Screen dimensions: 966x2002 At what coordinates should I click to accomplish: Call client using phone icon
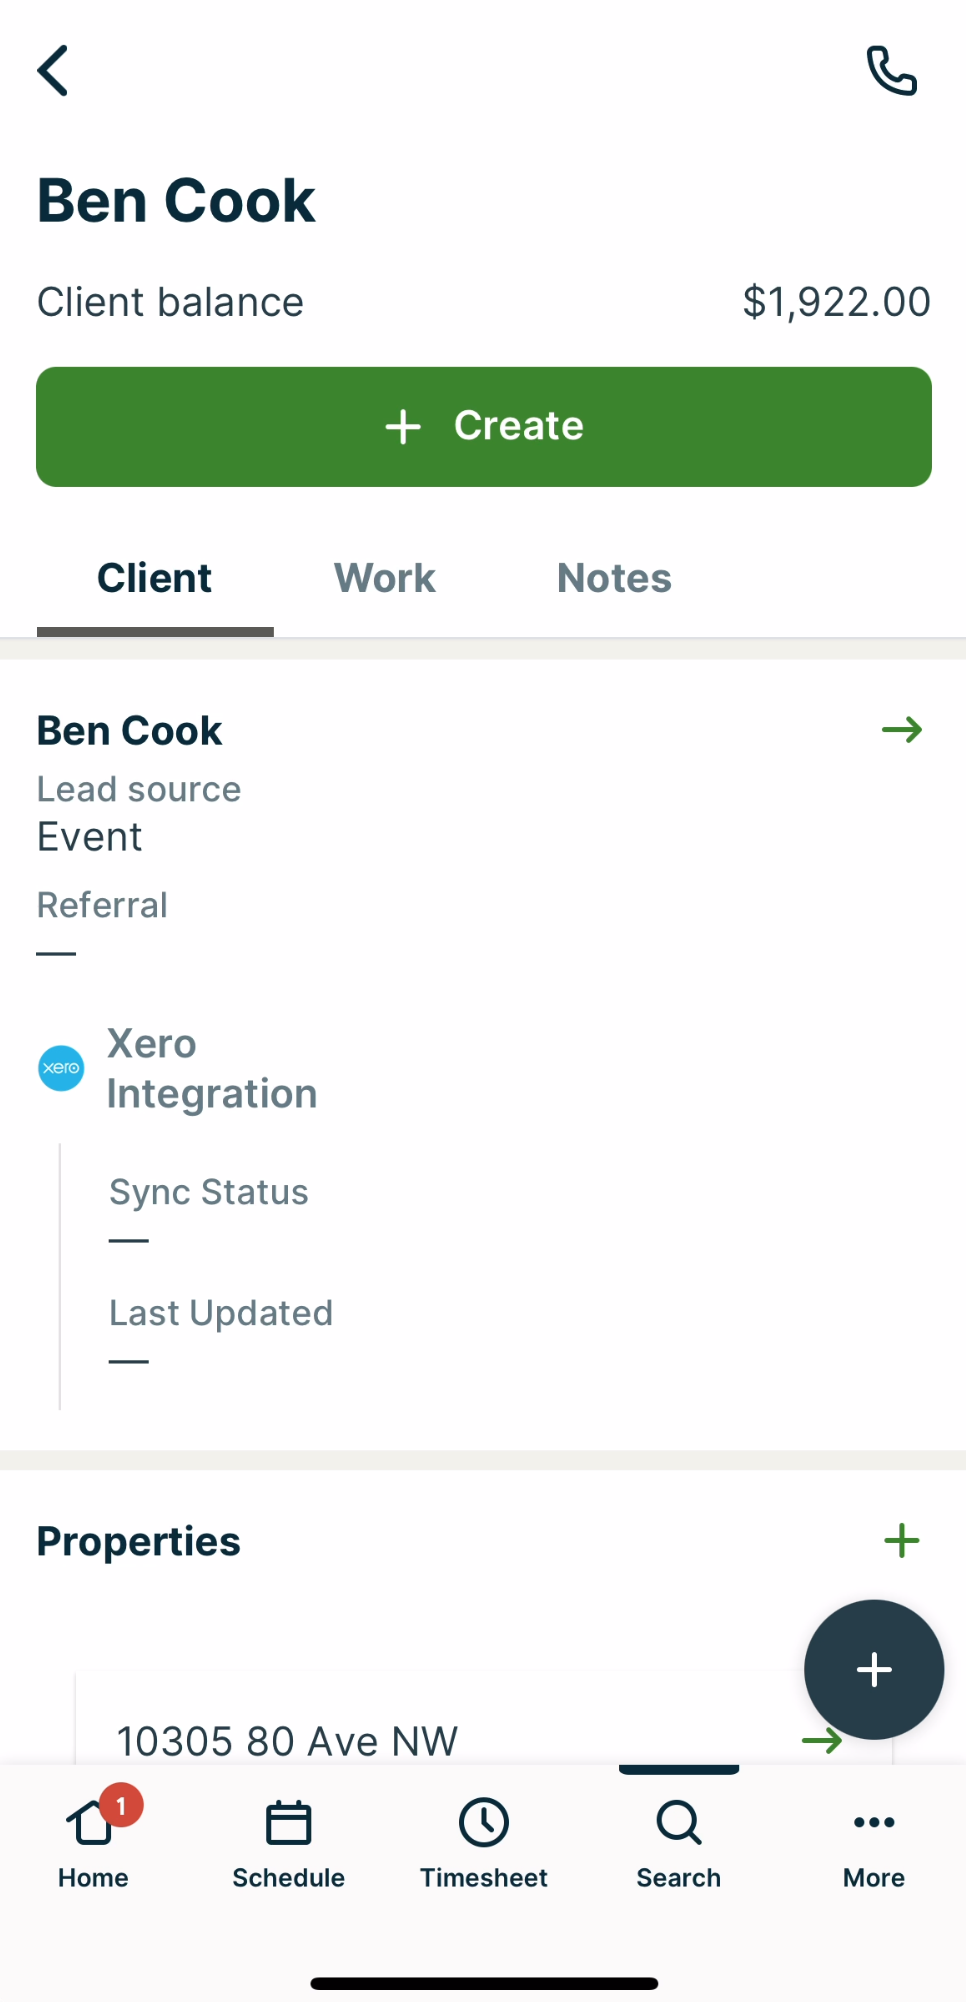(890, 70)
